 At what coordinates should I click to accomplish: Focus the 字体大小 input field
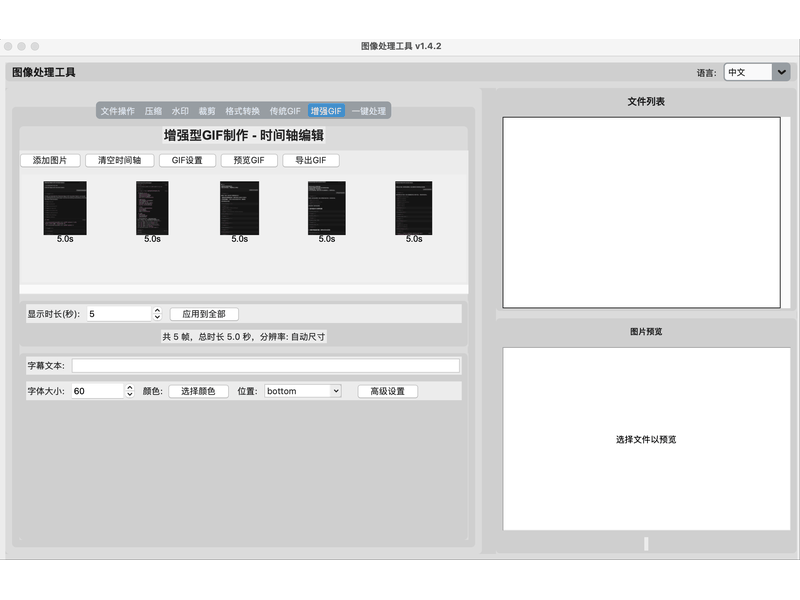pos(97,391)
